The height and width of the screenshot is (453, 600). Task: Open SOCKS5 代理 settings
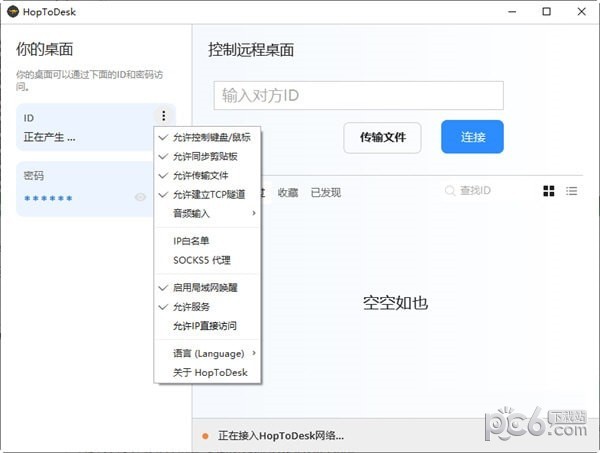[201, 260]
